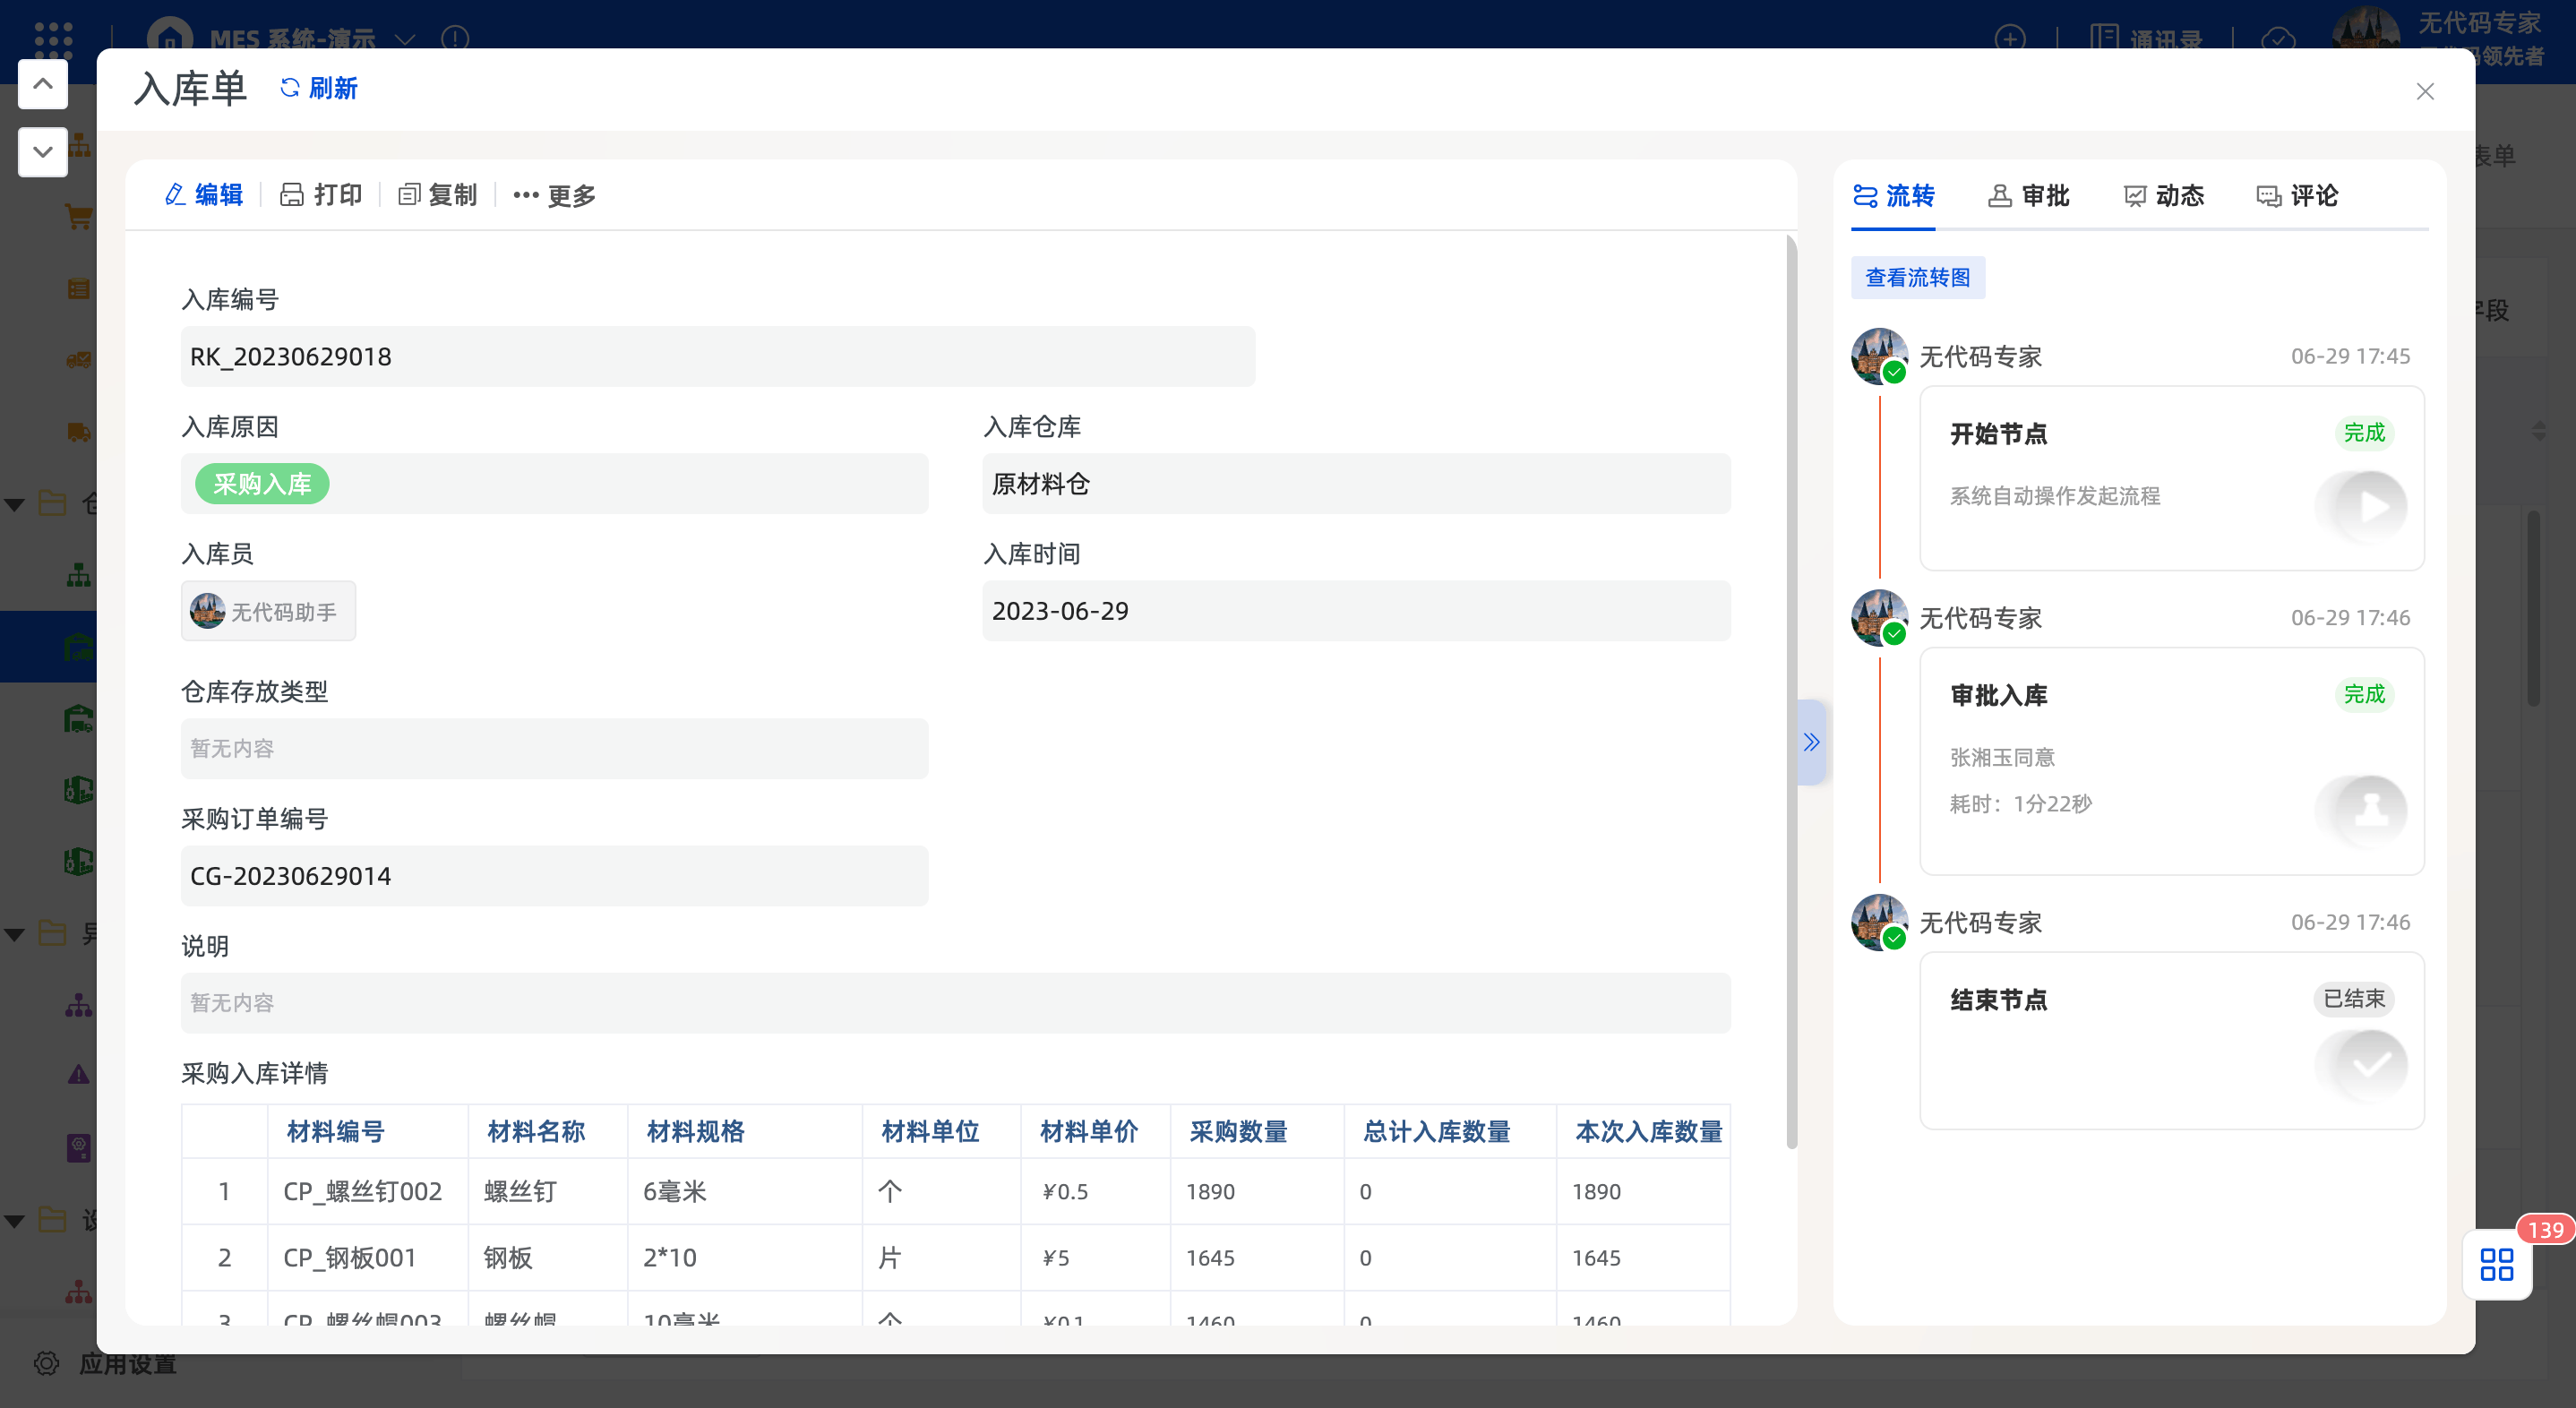This screenshot has width=2576, height=1408.
Task: Click the Copy (复制) toolbar icon
Action: coord(437,195)
